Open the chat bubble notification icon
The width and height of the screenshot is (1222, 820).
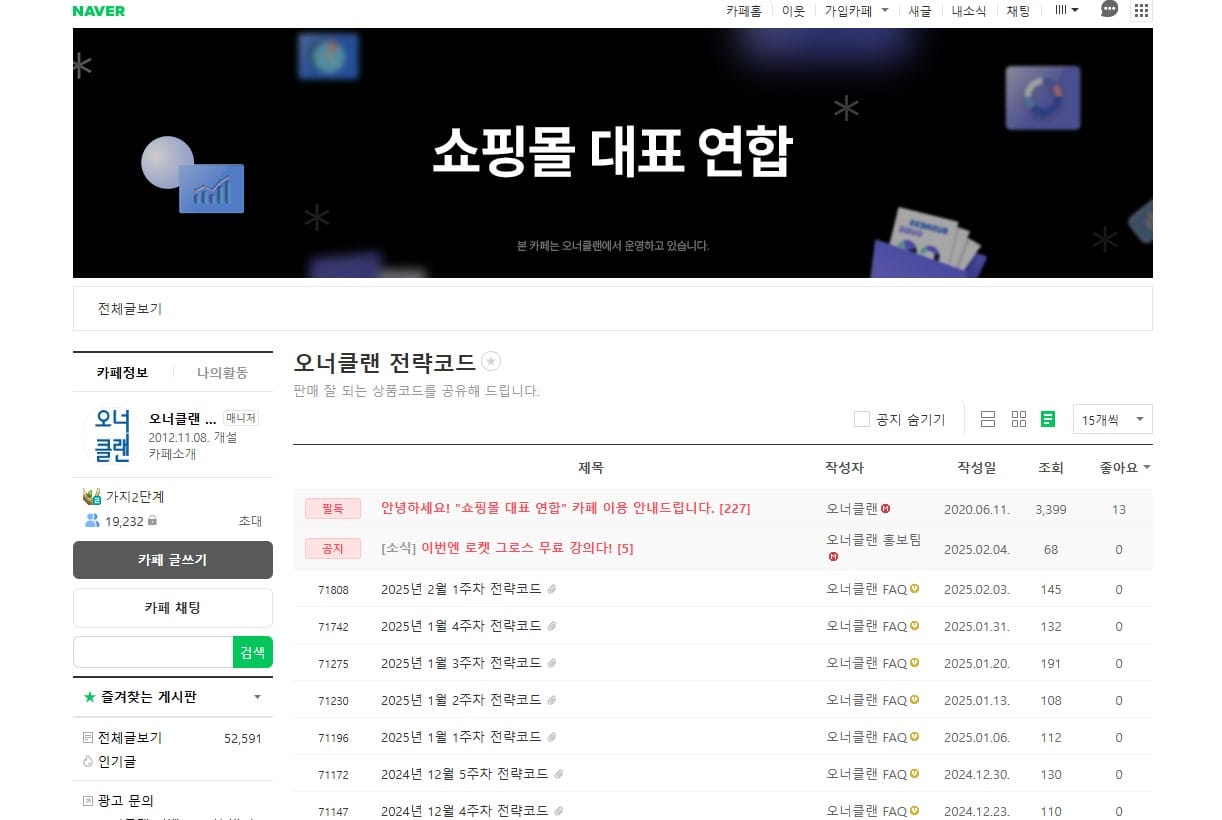click(1109, 10)
